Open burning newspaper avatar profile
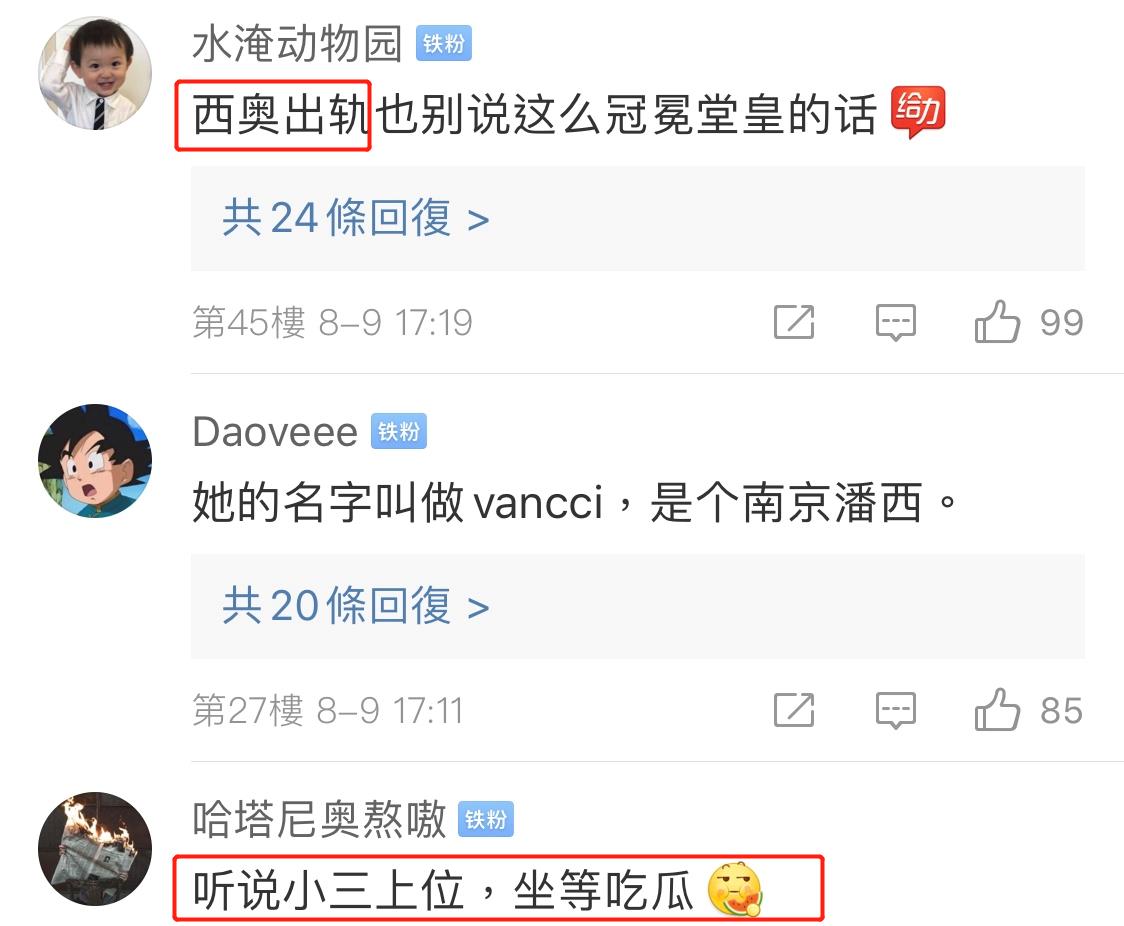This screenshot has height=926, width=1124. tap(95, 849)
